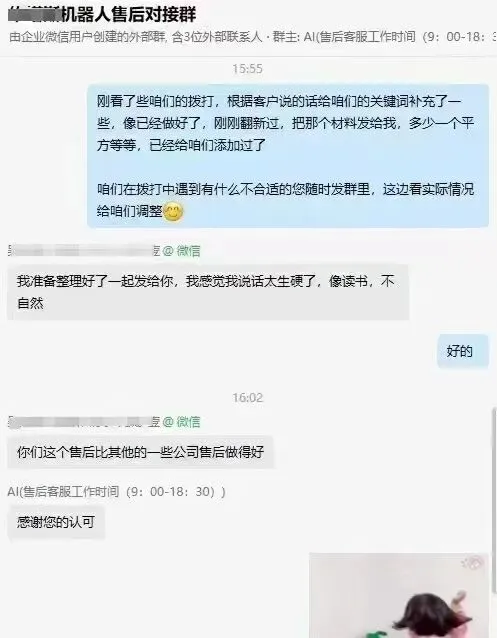Click the small icon on image top-right corner
Viewport: 497px width, 638px height.
tap(473, 563)
